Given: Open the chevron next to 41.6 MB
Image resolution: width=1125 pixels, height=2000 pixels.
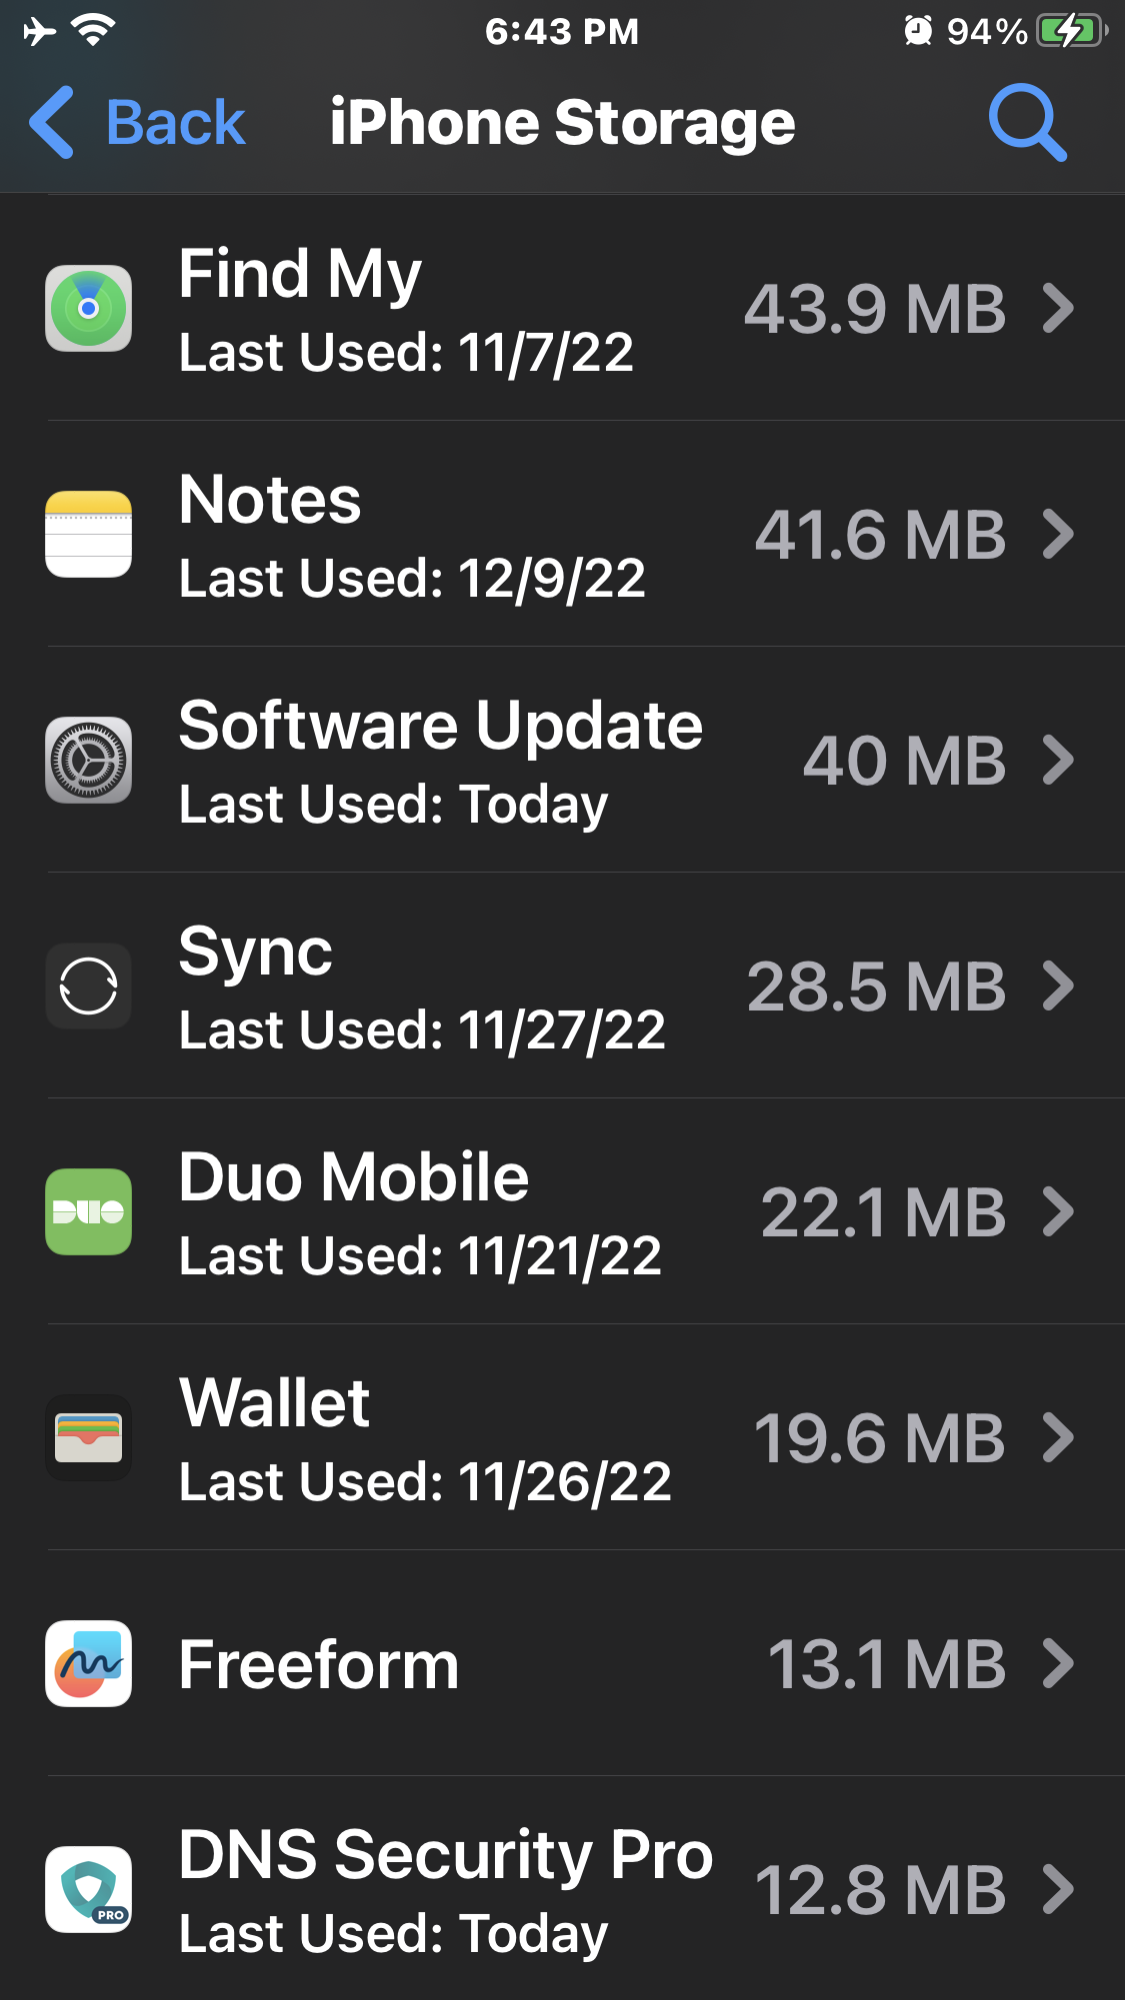Looking at the screenshot, I should pyautogui.click(x=1058, y=534).
